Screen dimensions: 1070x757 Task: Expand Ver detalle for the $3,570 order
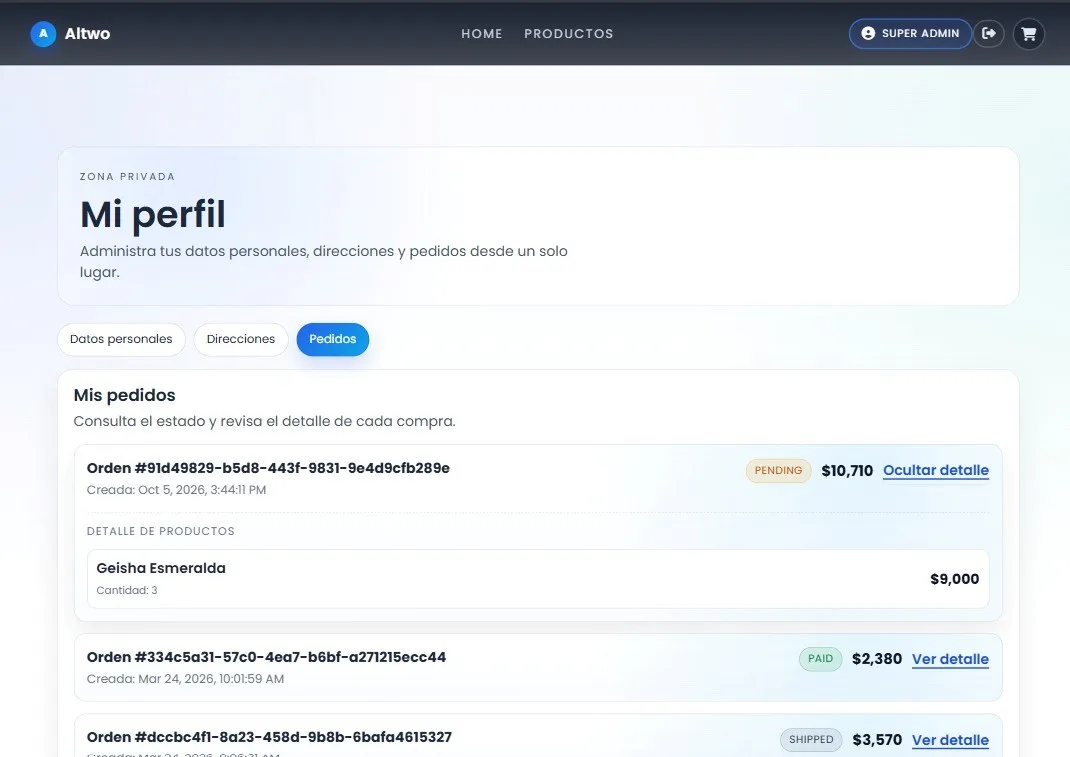pyautogui.click(x=950, y=740)
